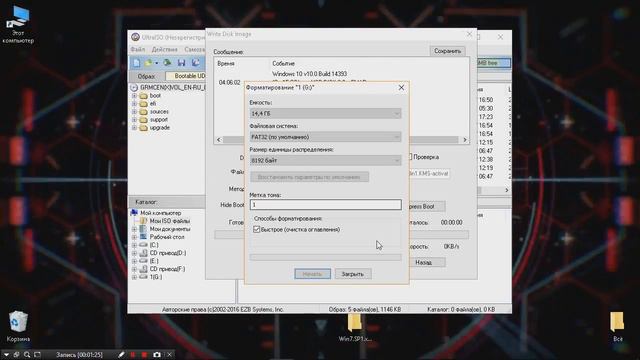Click the Назад button in Write Disk Image
Image resolution: width=640 pixels, height=360 pixels.
tap(423, 262)
